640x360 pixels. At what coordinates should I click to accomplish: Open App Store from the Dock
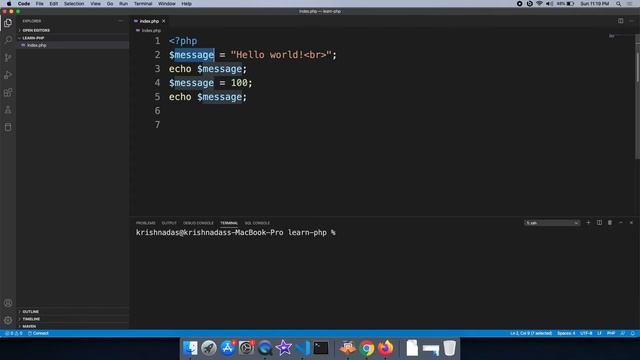click(x=227, y=348)
